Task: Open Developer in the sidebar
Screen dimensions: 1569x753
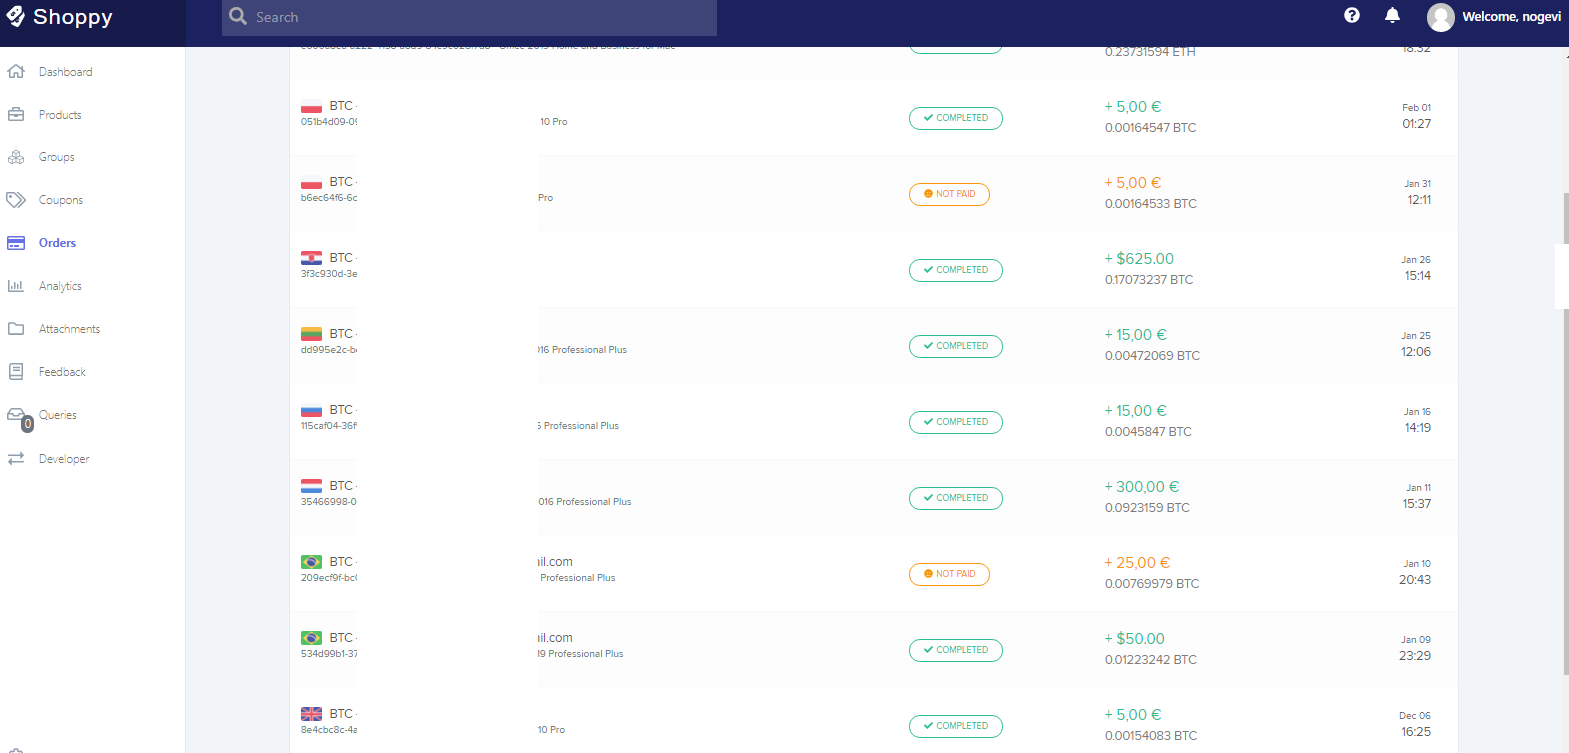Action: click(64, 459)
